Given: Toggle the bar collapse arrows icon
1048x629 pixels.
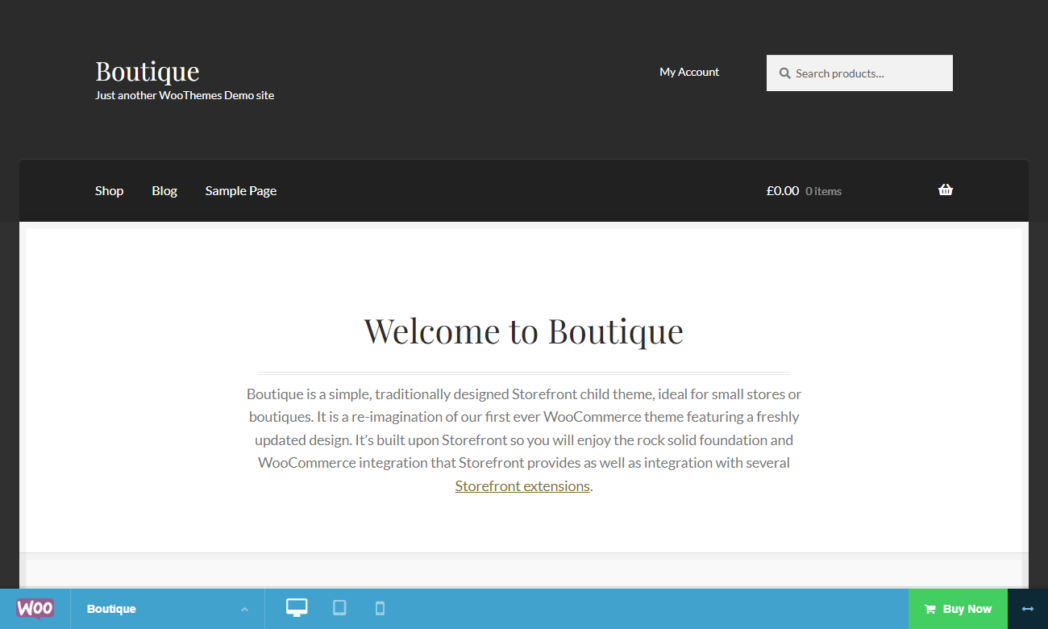Looking at the screenshot, I should coord(1027,609).
